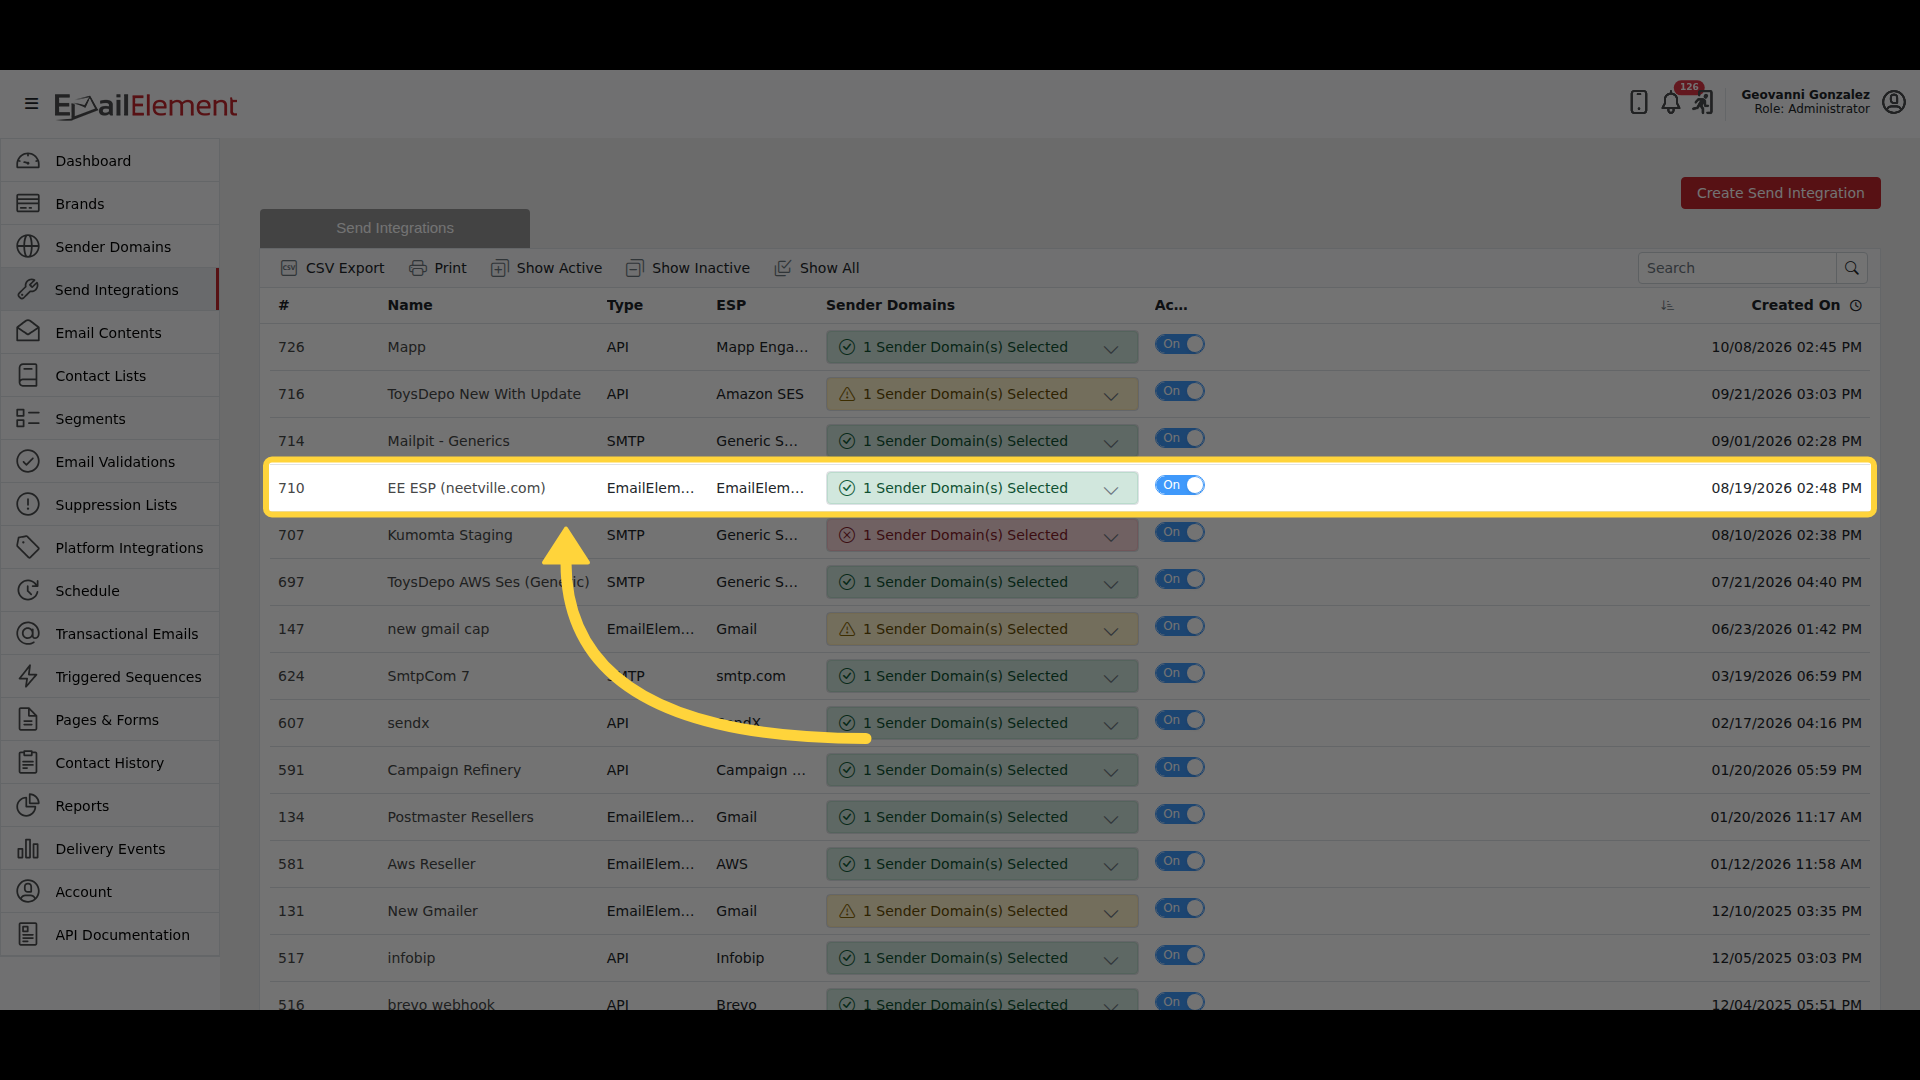1920x1080 pixels.
Task: Open Dashboard from sidebar
Action: tap(110, 161)
